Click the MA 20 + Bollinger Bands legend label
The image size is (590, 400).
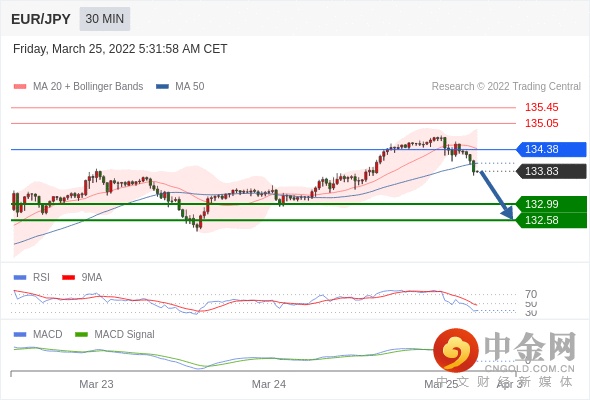(88, 87)
